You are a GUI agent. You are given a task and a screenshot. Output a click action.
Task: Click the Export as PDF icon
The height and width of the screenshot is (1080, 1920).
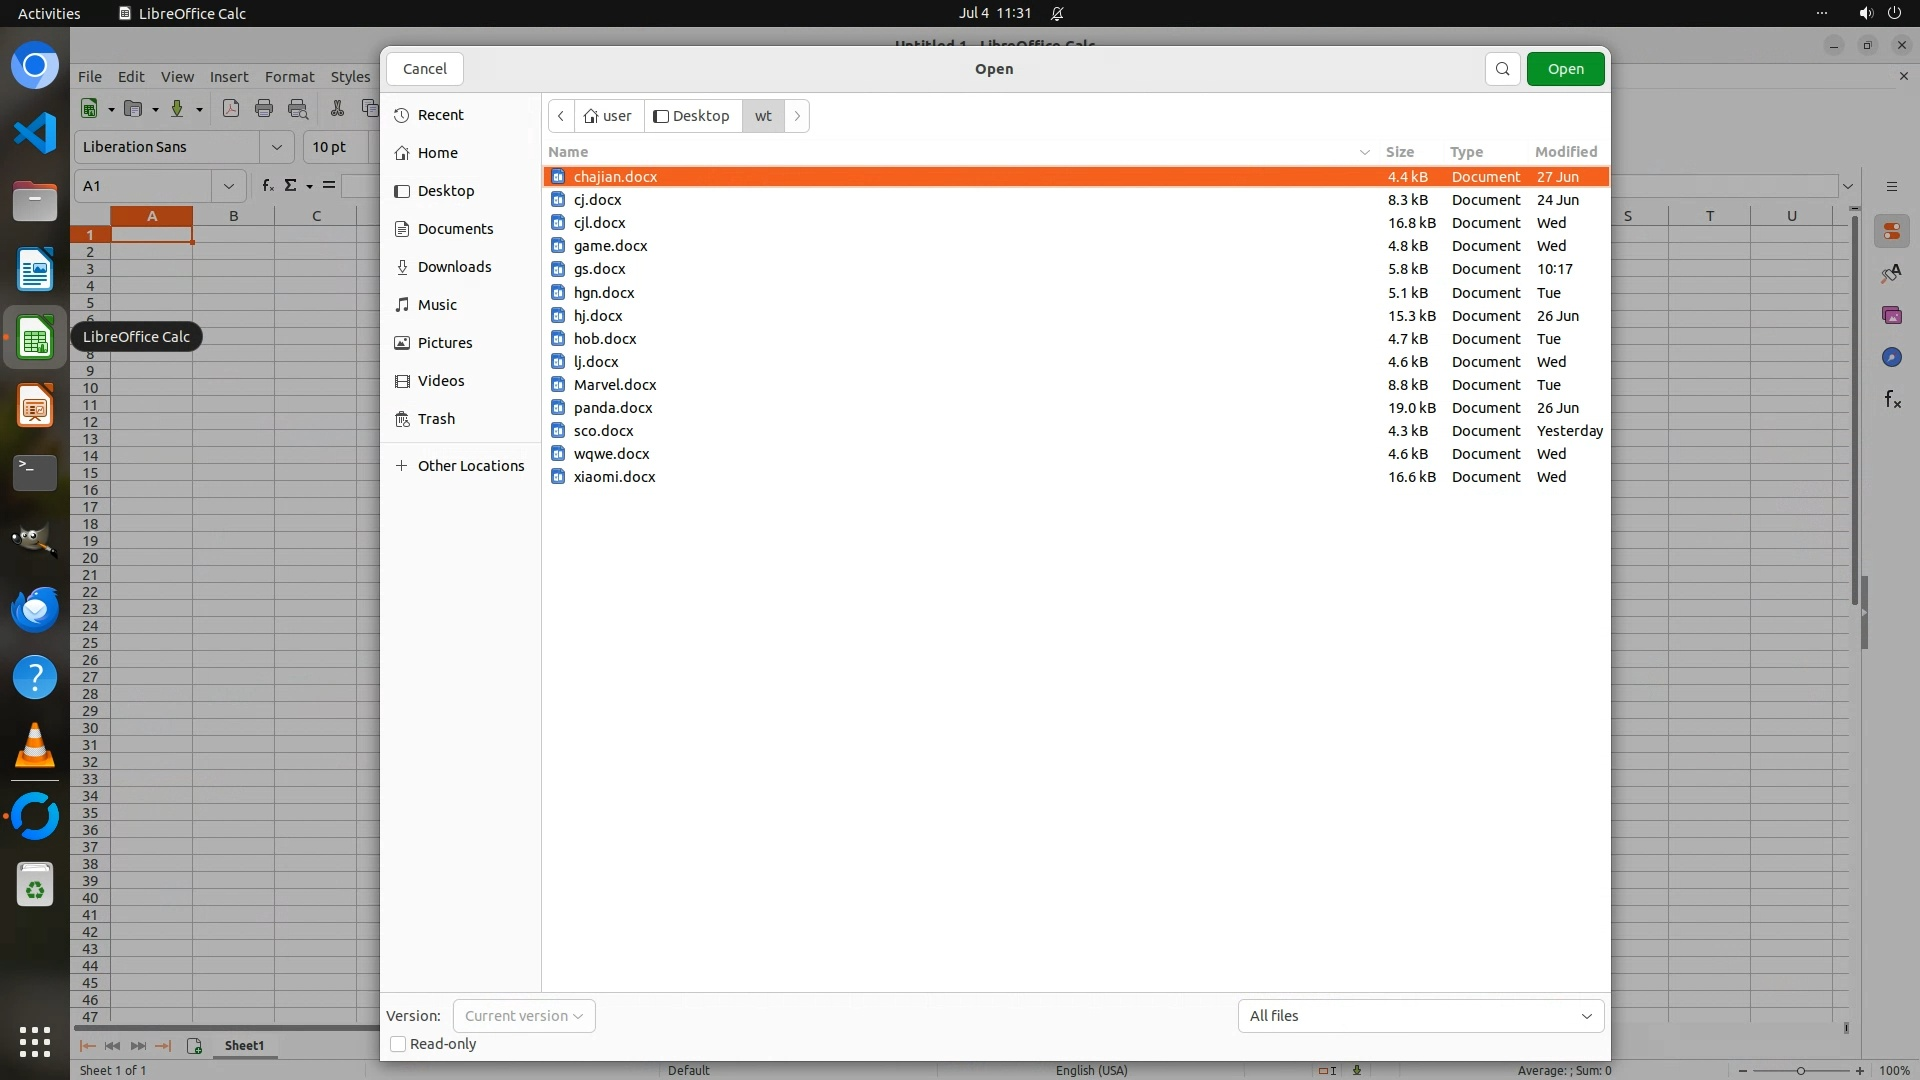[231, 109]
